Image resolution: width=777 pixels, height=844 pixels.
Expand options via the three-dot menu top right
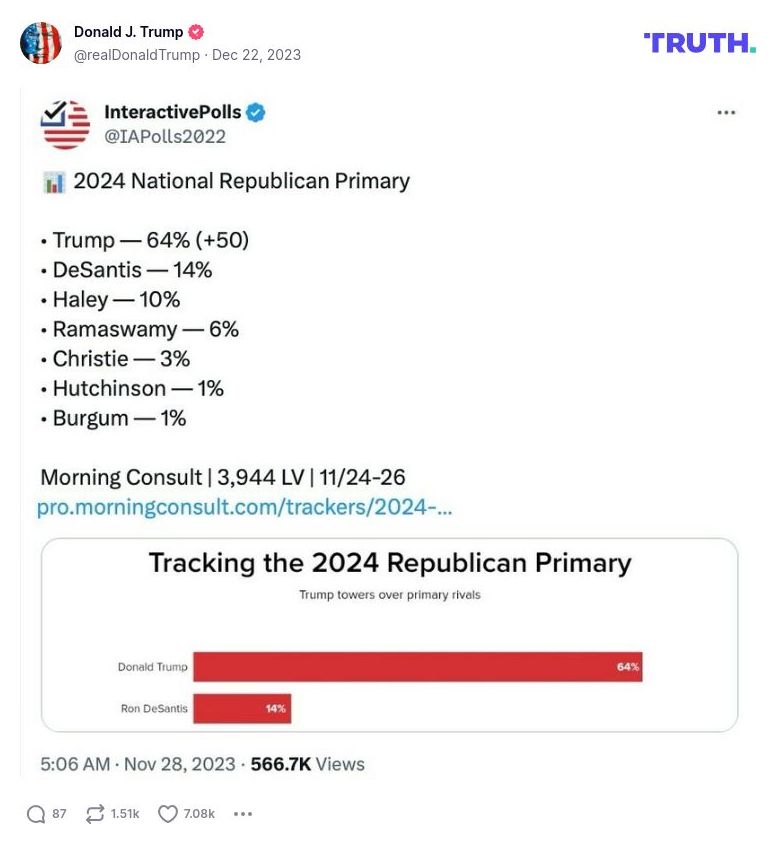pos(726,113)
